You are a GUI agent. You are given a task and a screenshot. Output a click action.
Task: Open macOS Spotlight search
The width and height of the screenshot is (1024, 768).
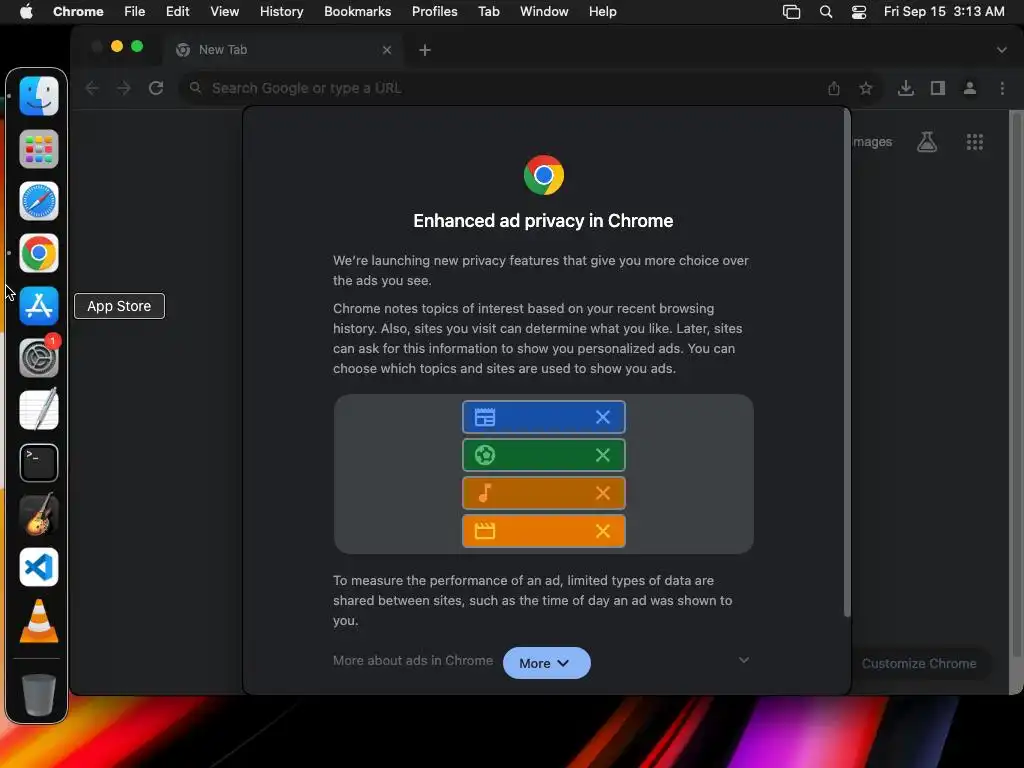[x=825, y=12]
